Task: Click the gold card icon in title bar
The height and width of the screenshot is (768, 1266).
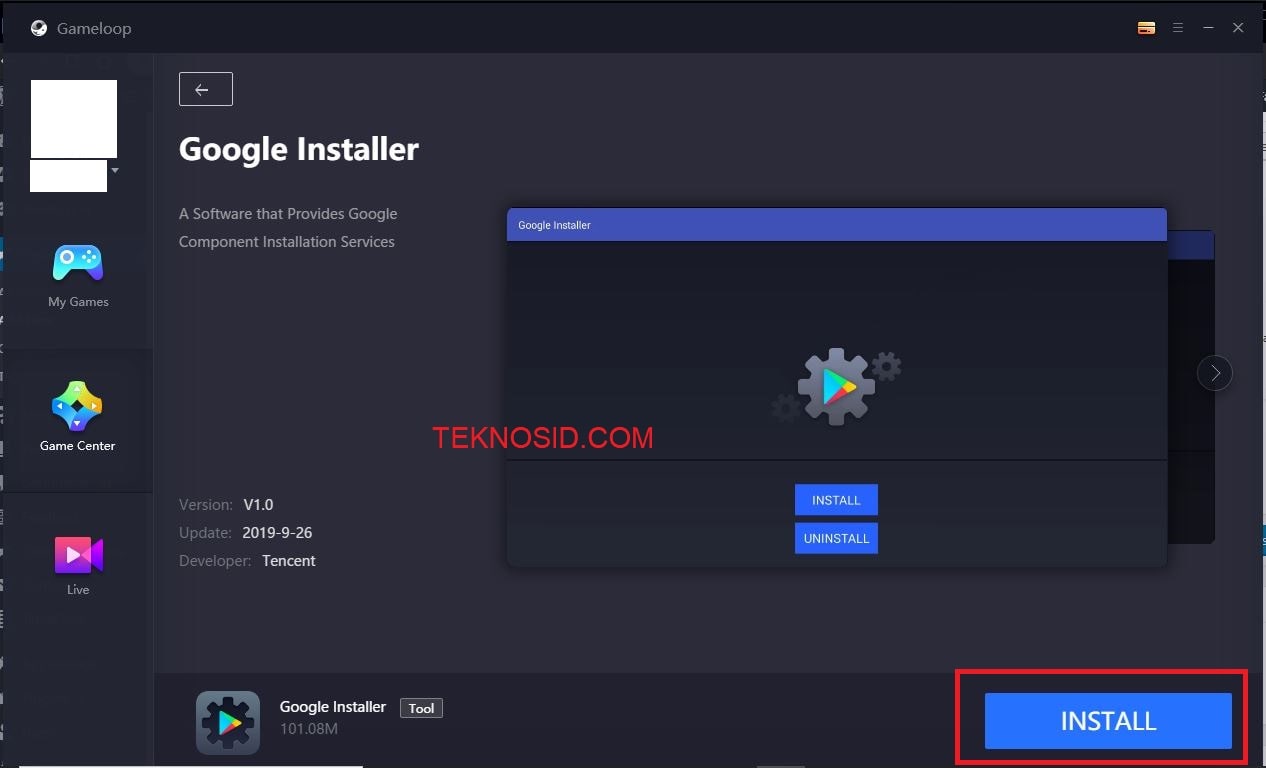Action: click(x=1147, y=28)
